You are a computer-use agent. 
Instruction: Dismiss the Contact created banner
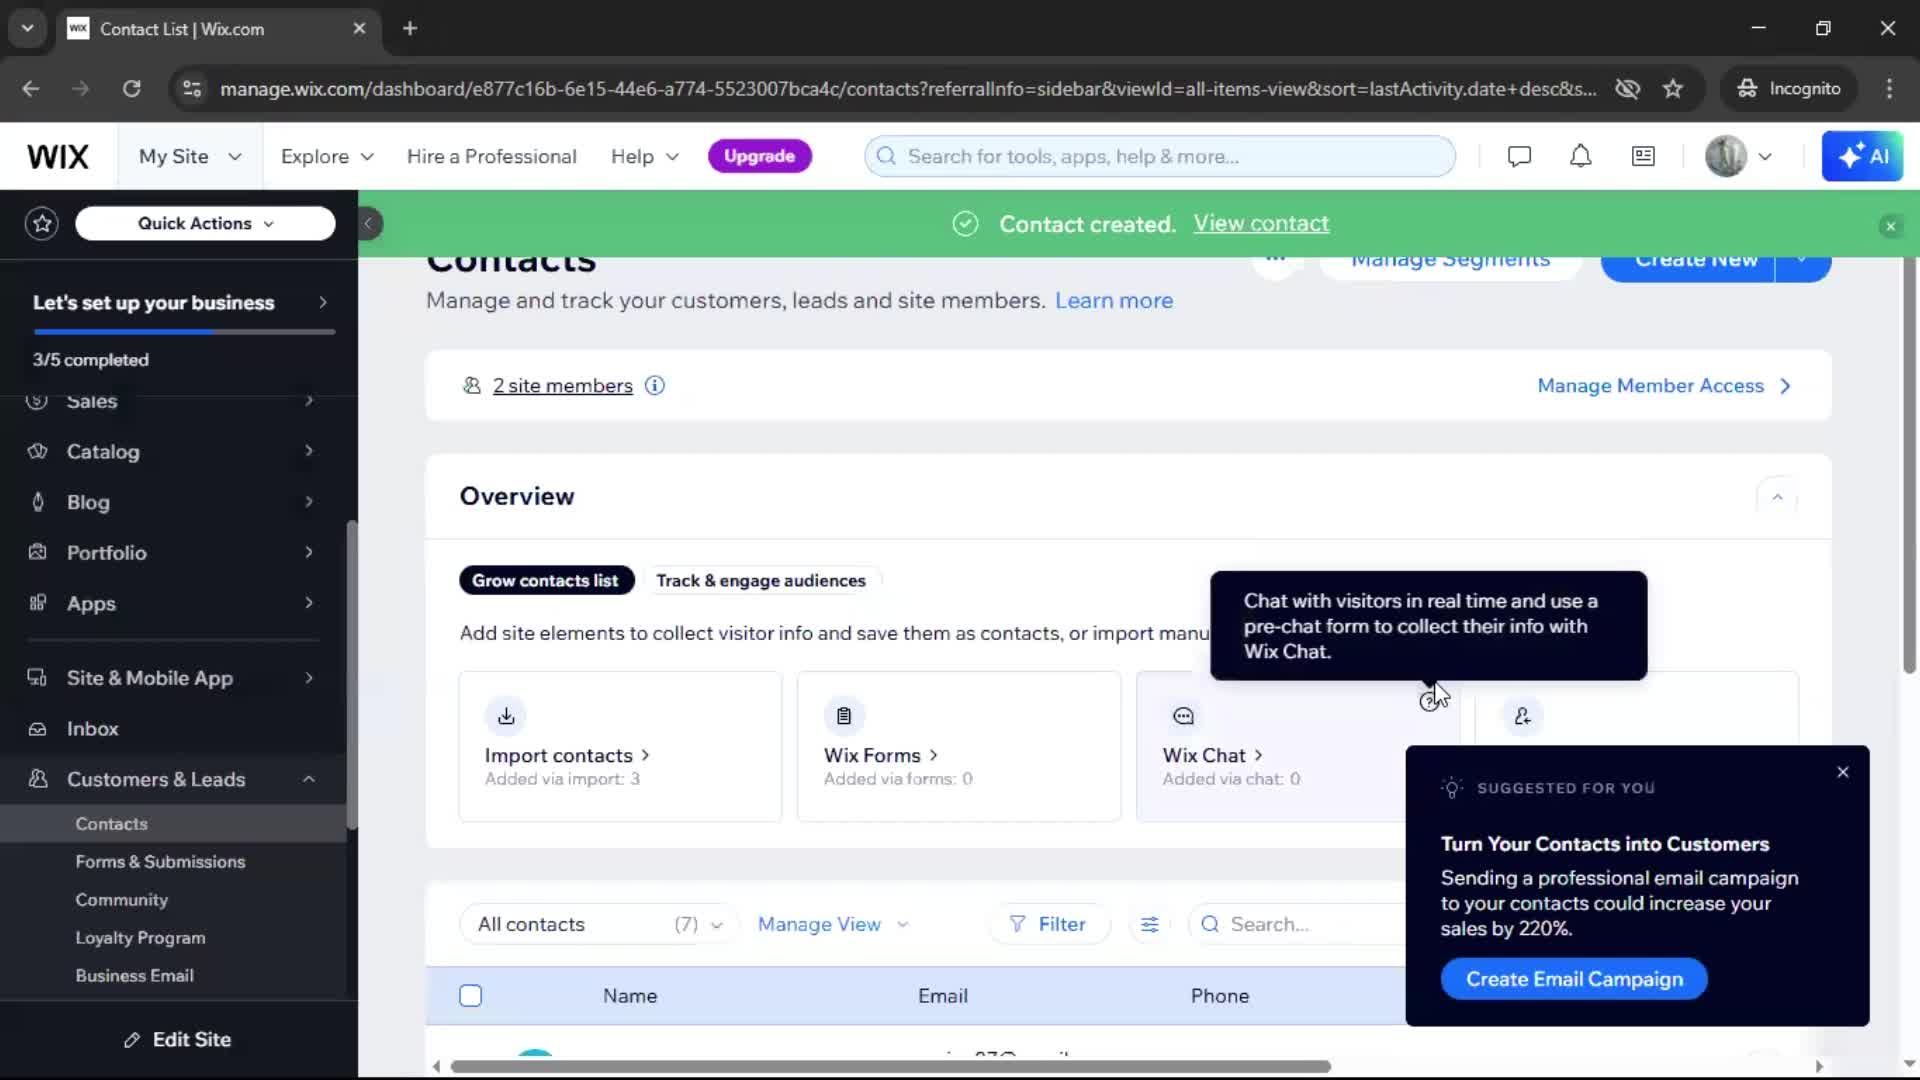point(1890,226)
